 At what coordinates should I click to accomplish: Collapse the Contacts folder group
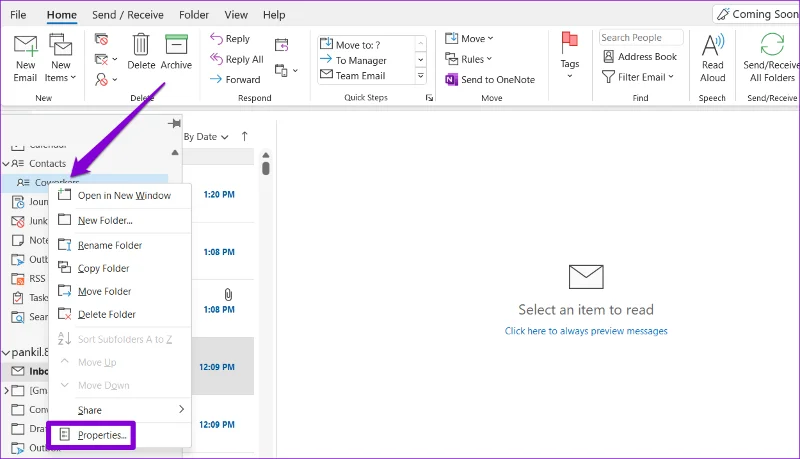click(6, 164)
